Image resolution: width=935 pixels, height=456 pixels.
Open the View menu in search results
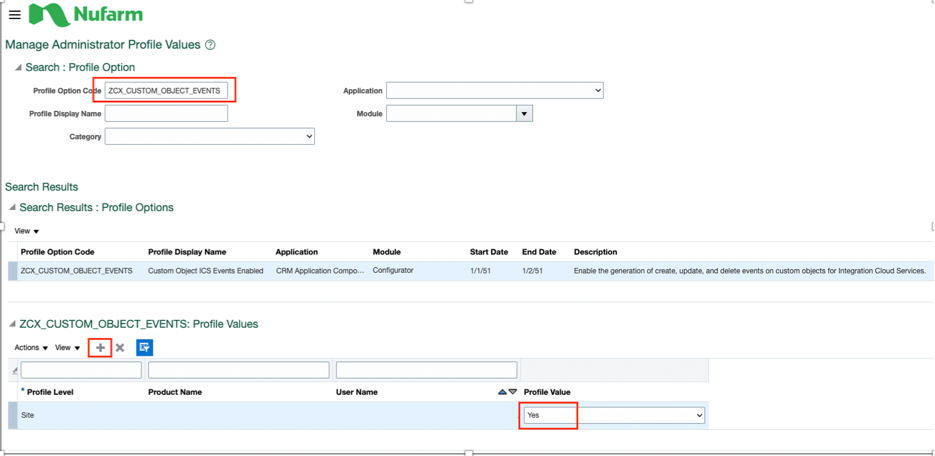[x=27, y=231]
